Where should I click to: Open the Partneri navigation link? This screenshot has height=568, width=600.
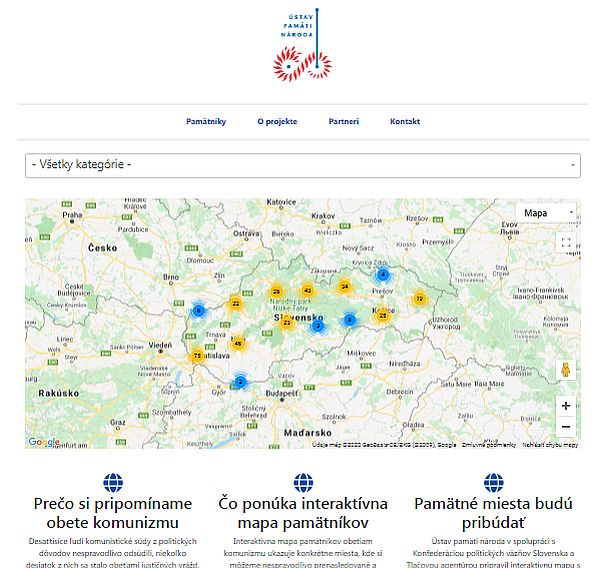point(343,122)
